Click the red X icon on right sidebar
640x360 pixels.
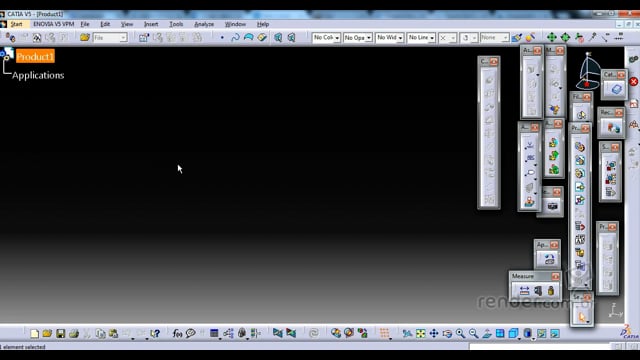tap(633, 81)
